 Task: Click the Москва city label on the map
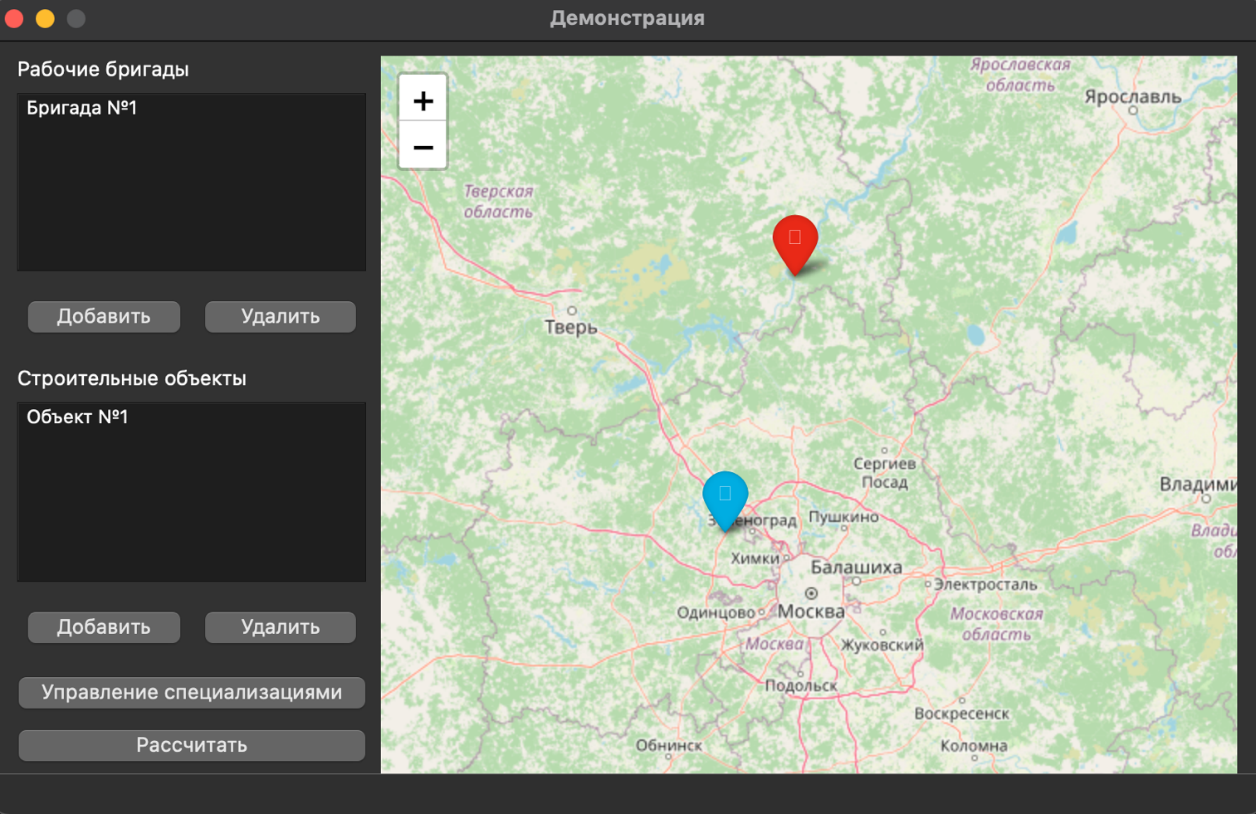click(x=811, y=611)
